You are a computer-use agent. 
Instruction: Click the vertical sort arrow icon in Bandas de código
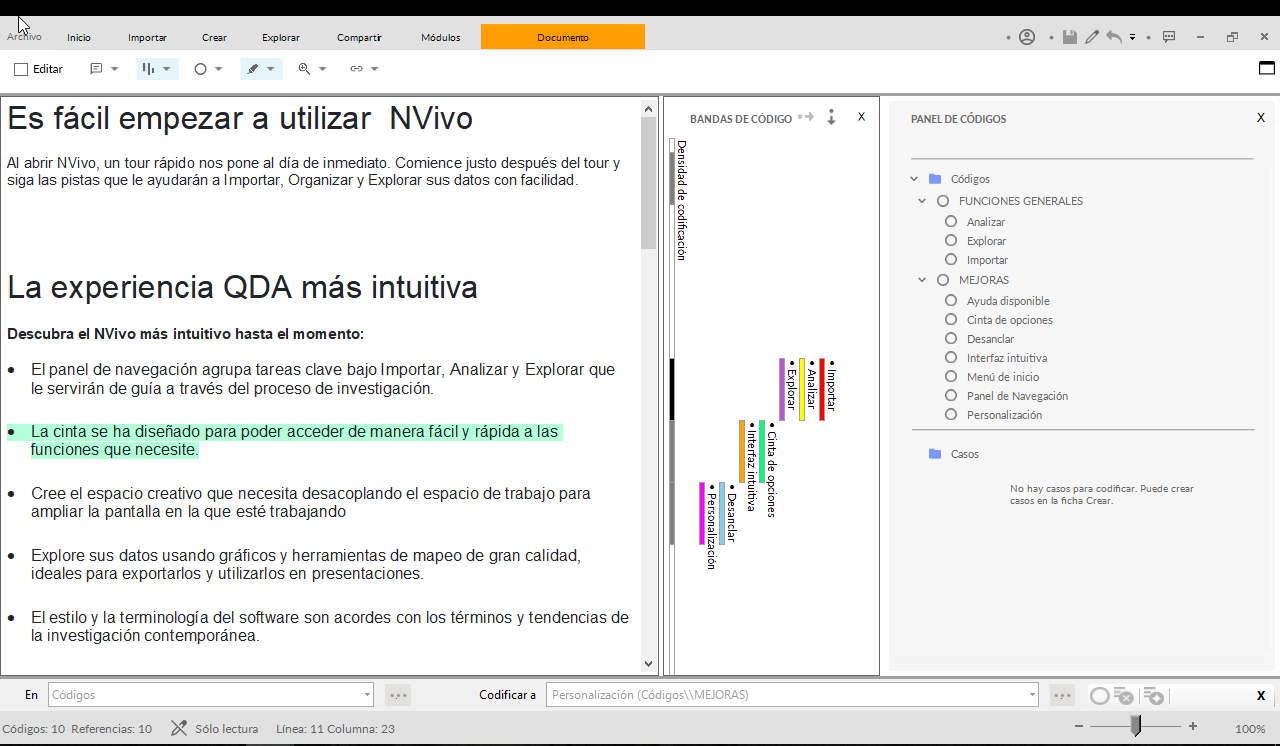pyautogui.click(x=831, y=117)
